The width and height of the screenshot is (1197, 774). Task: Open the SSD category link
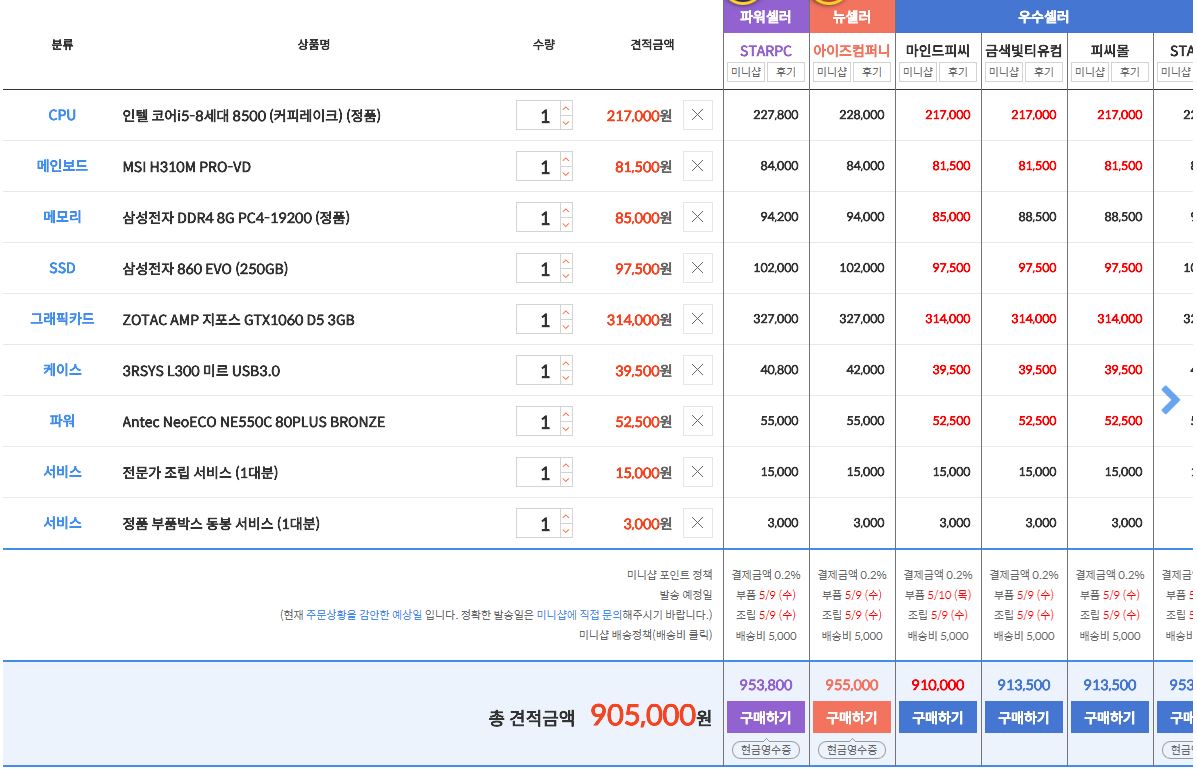62,268
